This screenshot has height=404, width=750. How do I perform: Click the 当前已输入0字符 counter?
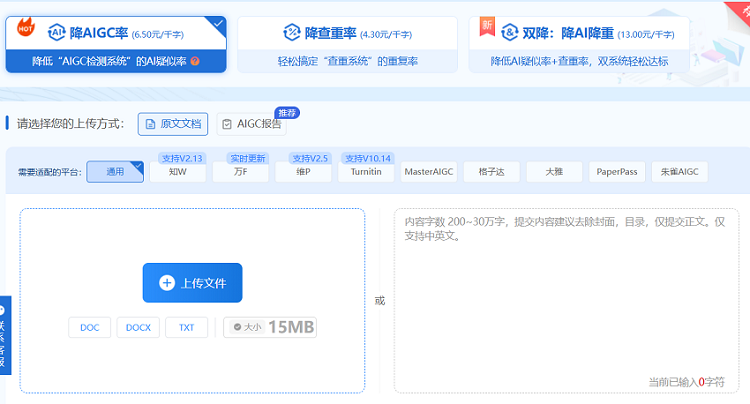pyautogui.click(x=686, y=382)
